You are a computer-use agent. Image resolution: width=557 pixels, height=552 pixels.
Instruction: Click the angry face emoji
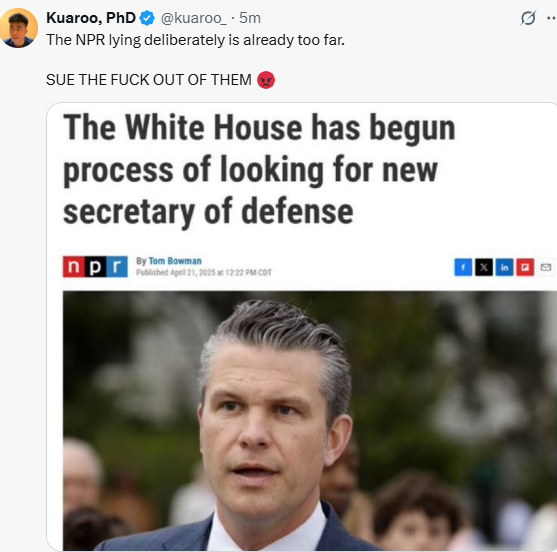(266, 80)
